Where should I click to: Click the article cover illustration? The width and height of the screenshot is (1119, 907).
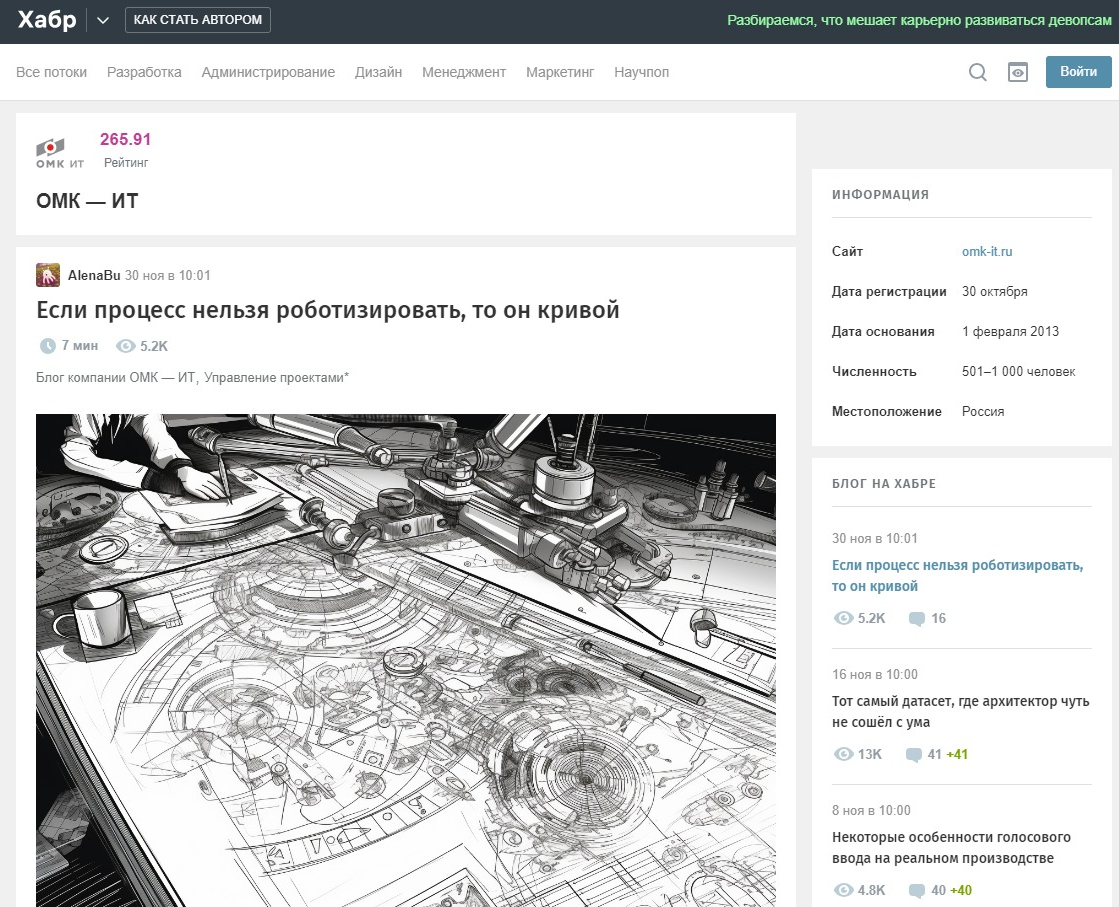pos(405,660)
